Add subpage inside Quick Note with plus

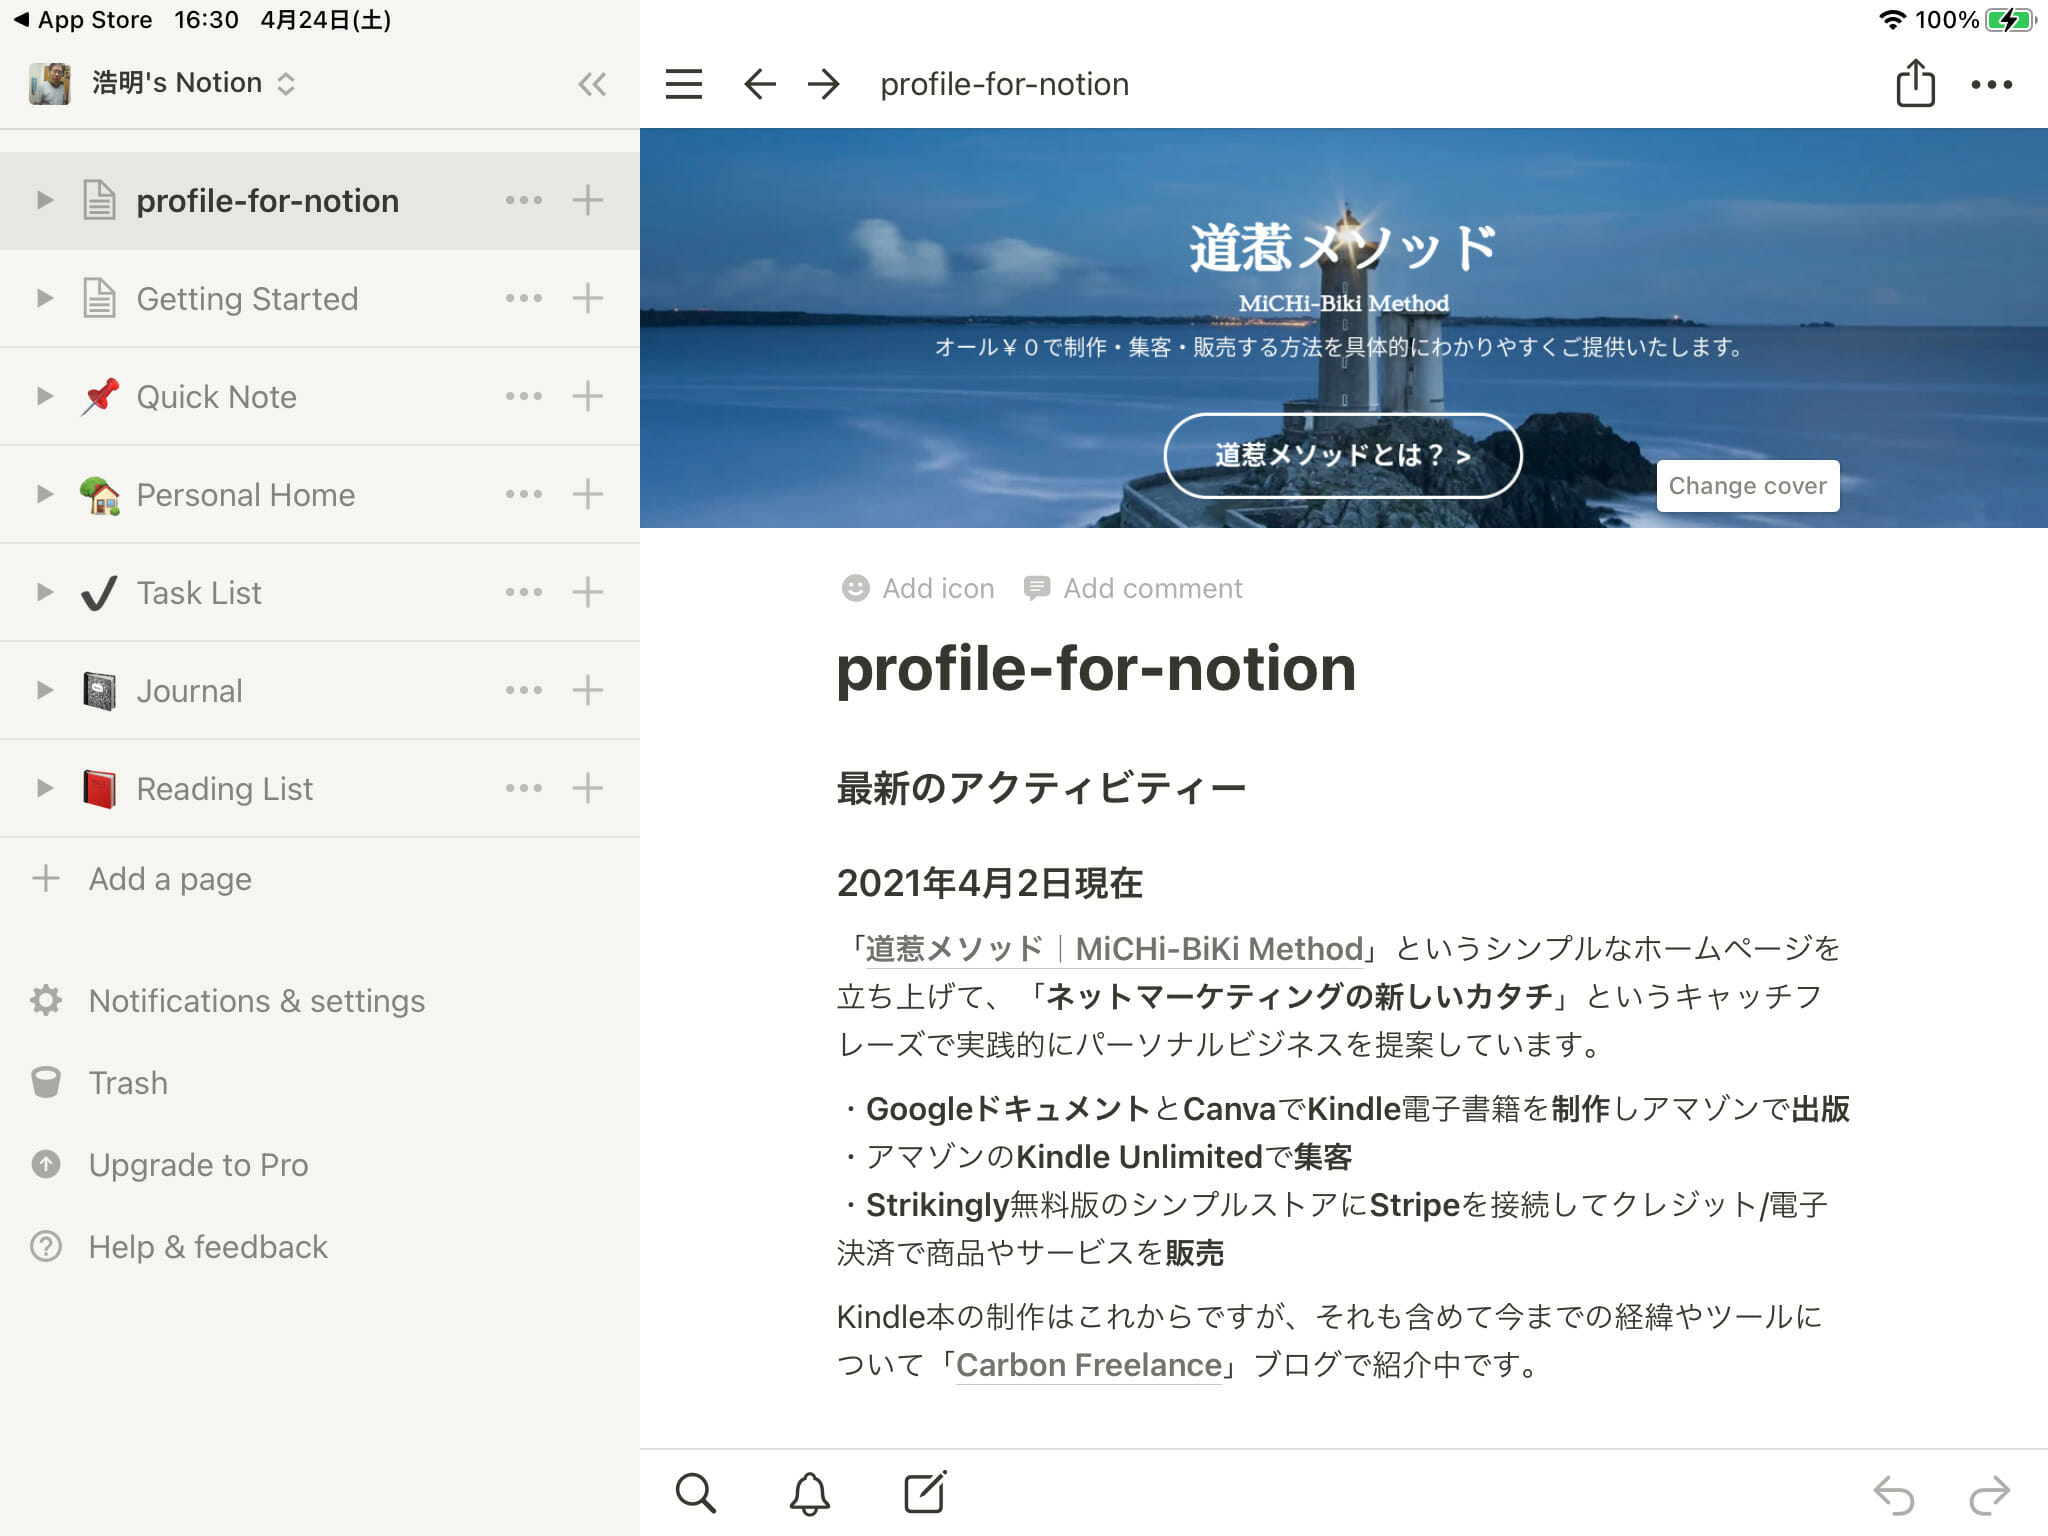point(588,396)
